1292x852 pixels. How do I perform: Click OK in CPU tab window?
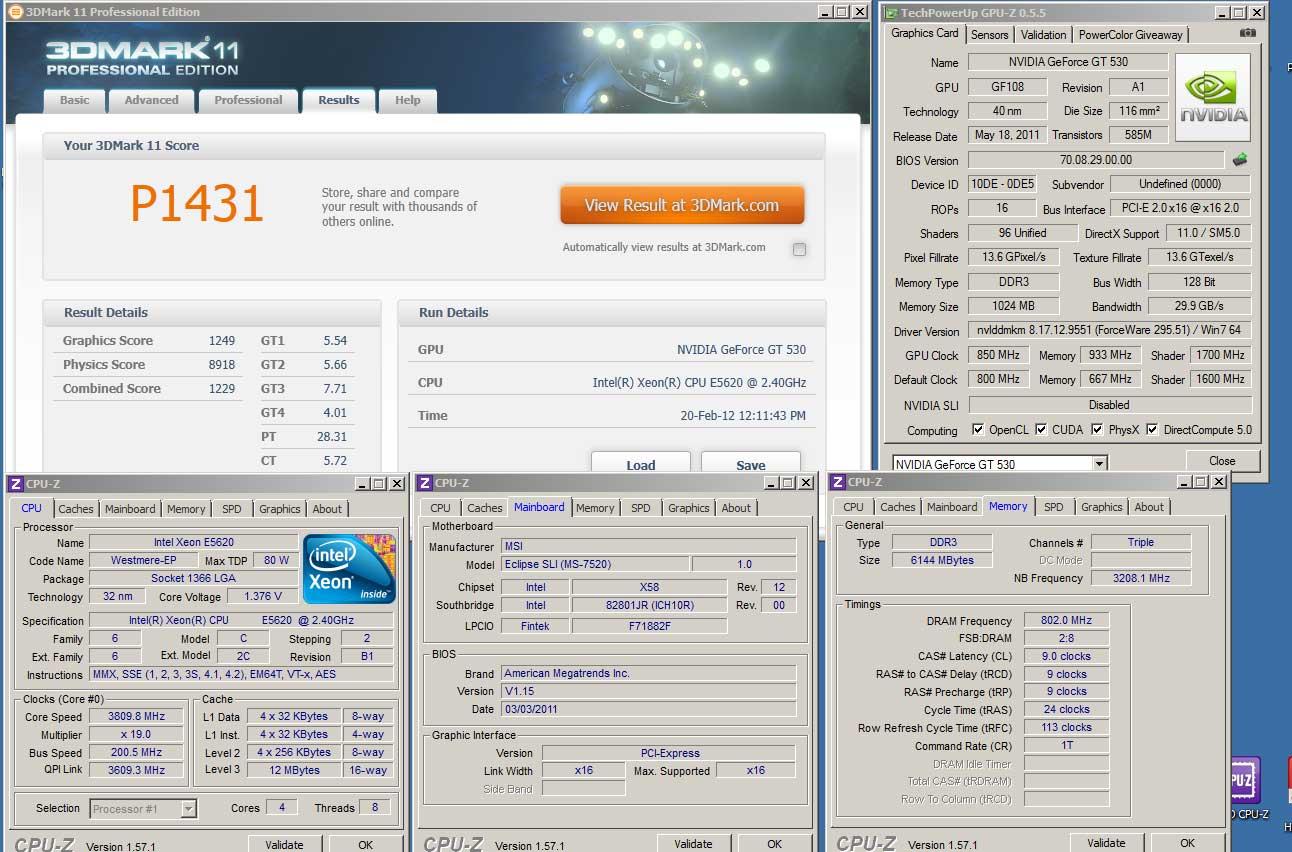click(366, 844)
